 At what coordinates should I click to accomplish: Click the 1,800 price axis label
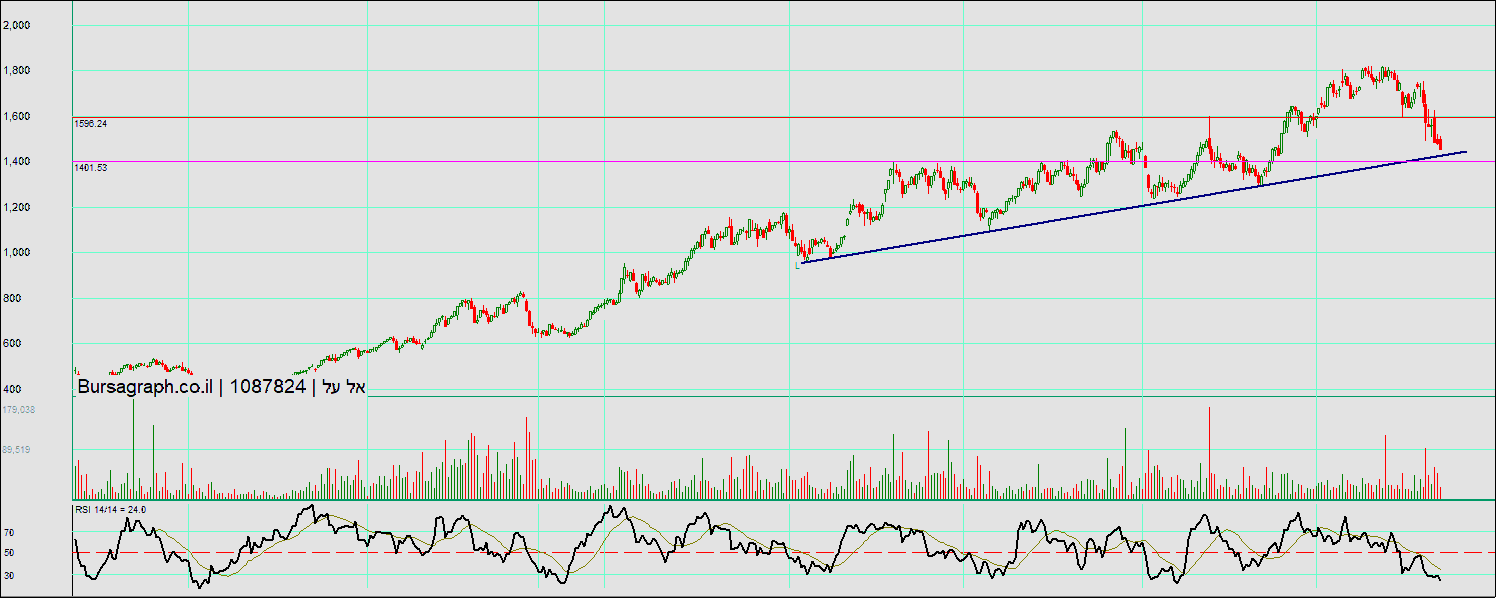click(16, 71)
